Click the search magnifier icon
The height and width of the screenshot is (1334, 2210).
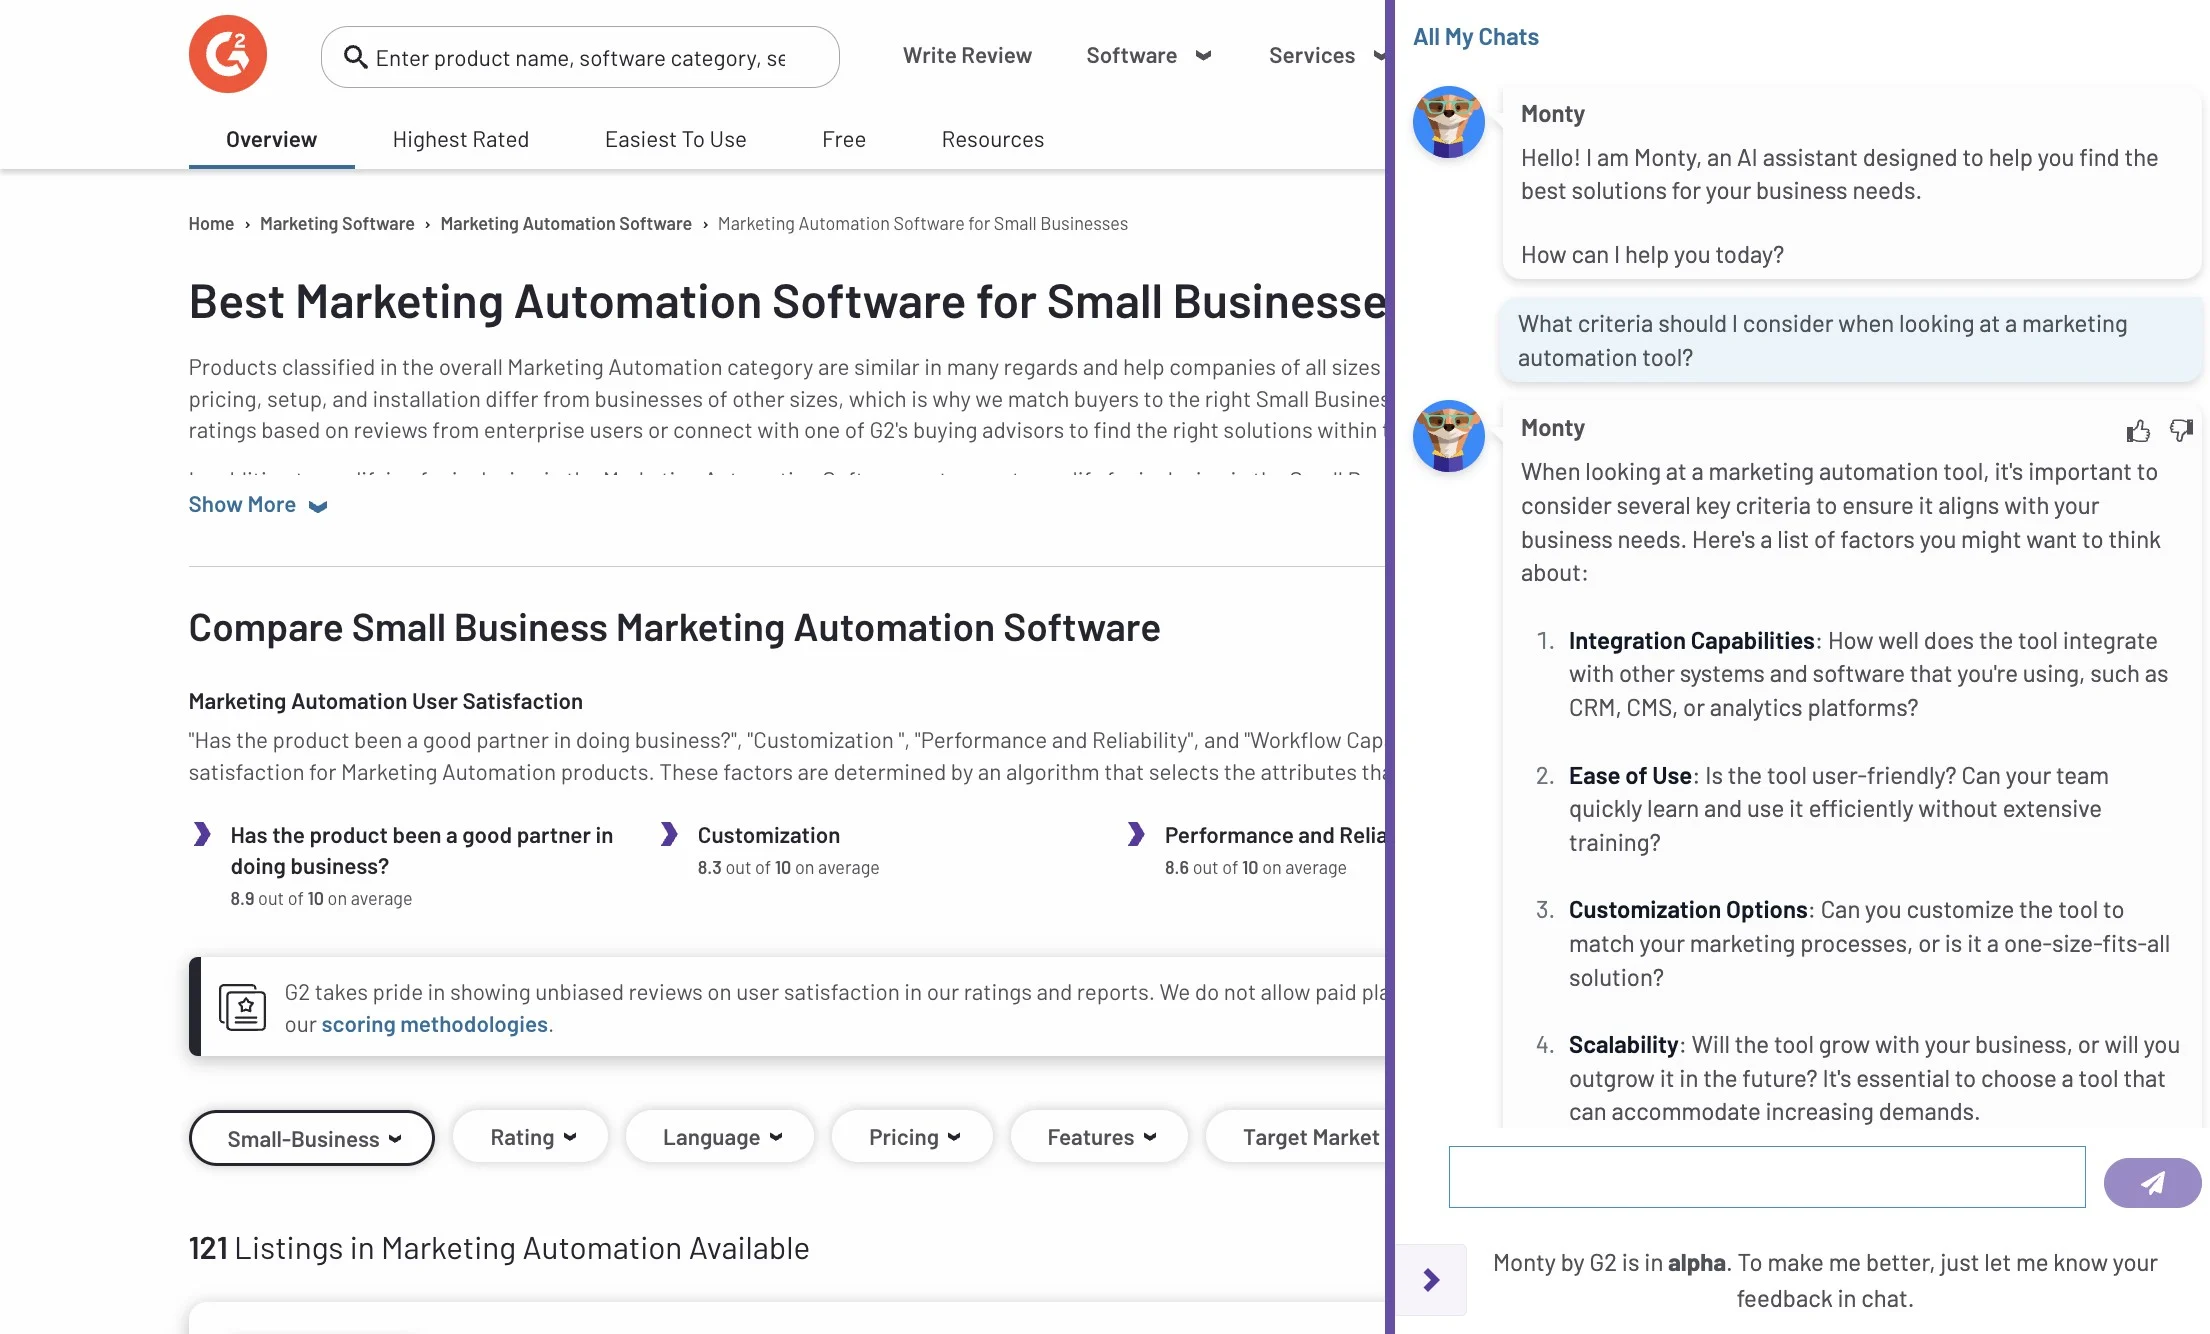(355, 57)
